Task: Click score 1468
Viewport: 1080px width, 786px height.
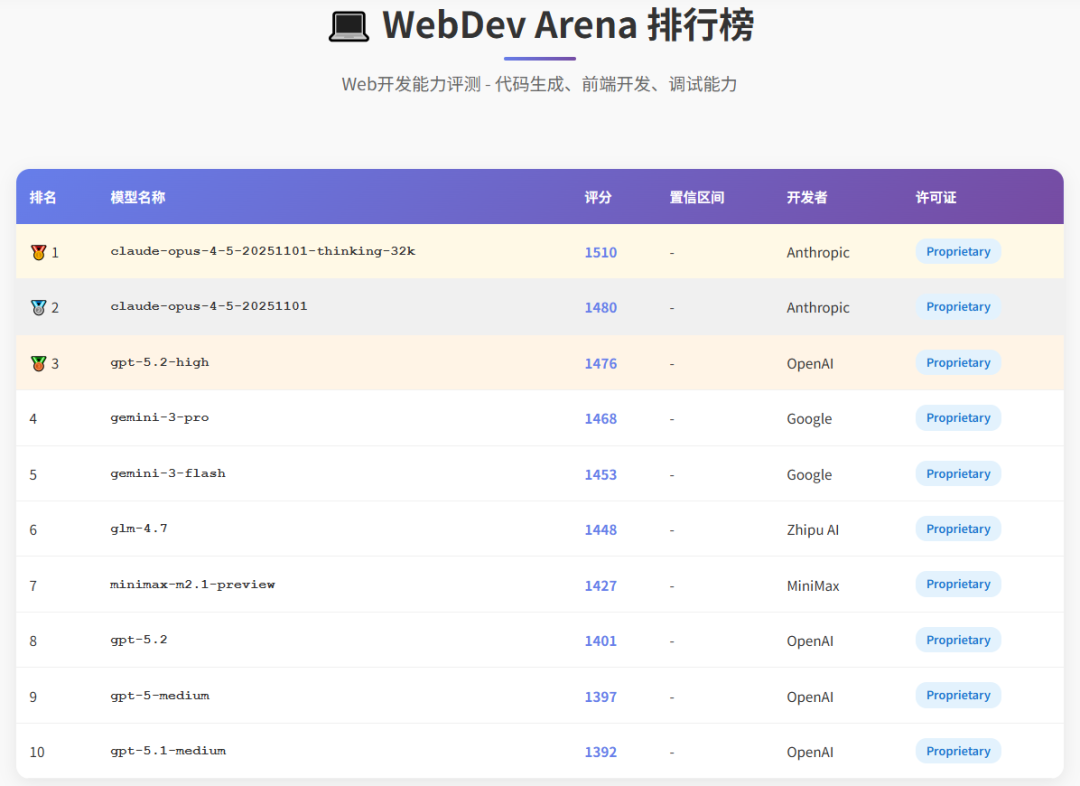Action: pyautogui.click(x=601, y=418)
